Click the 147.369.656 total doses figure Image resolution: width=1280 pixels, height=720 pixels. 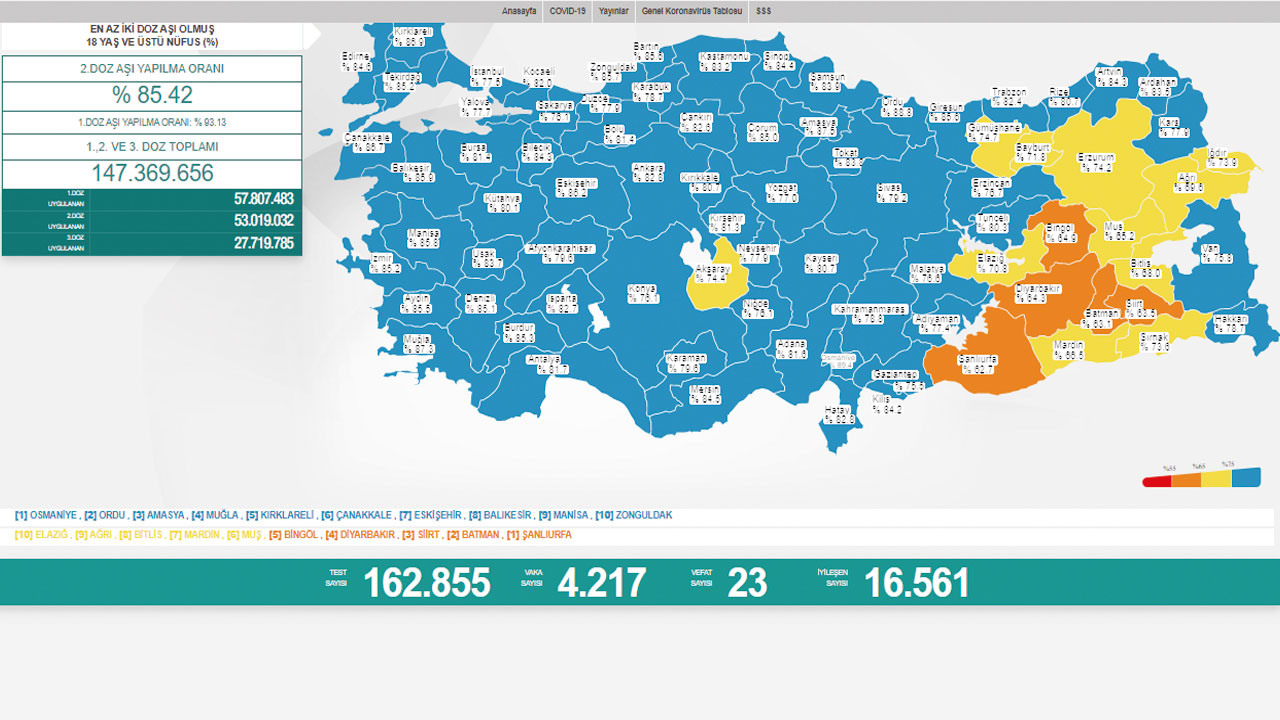[152, 173]
